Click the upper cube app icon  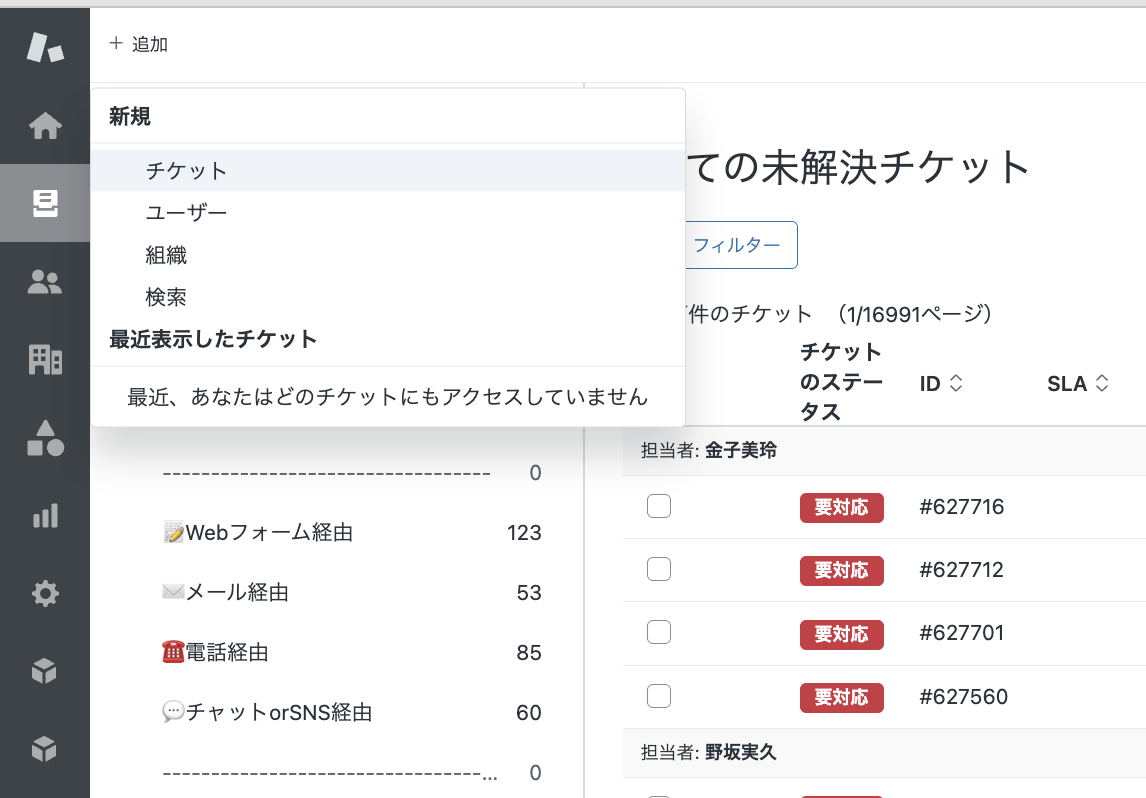coord(45,671)
